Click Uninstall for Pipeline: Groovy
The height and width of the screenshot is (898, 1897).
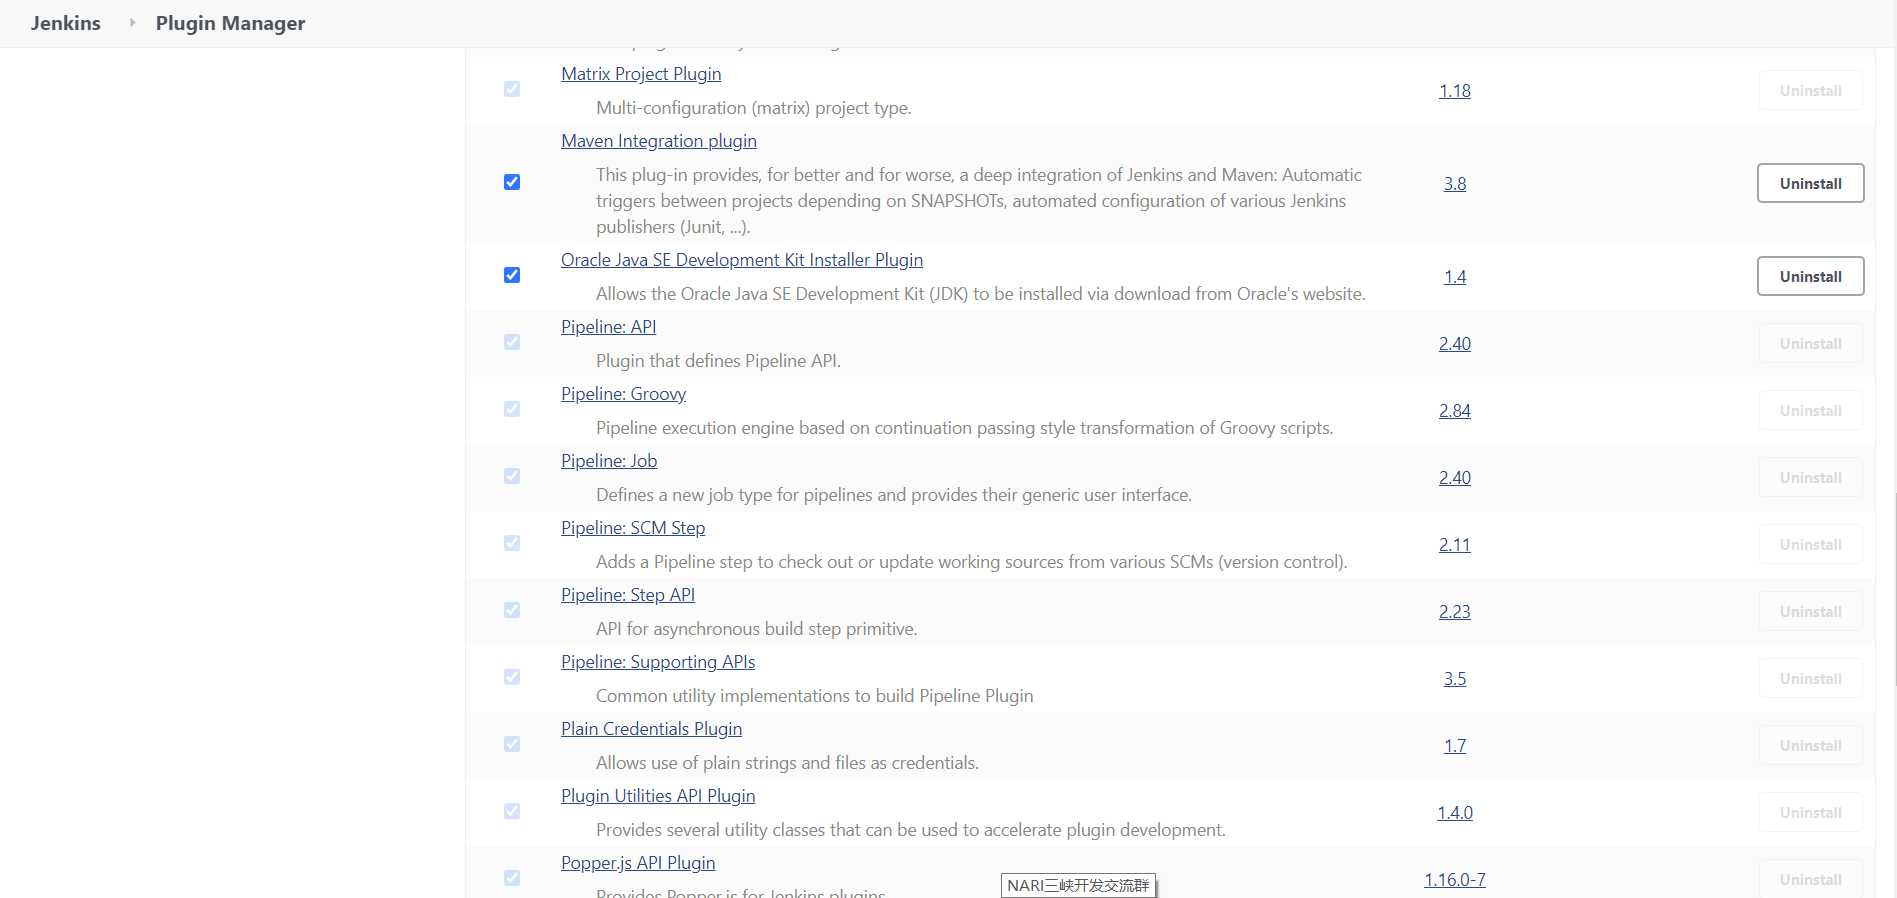click(x=1810, y=410)
